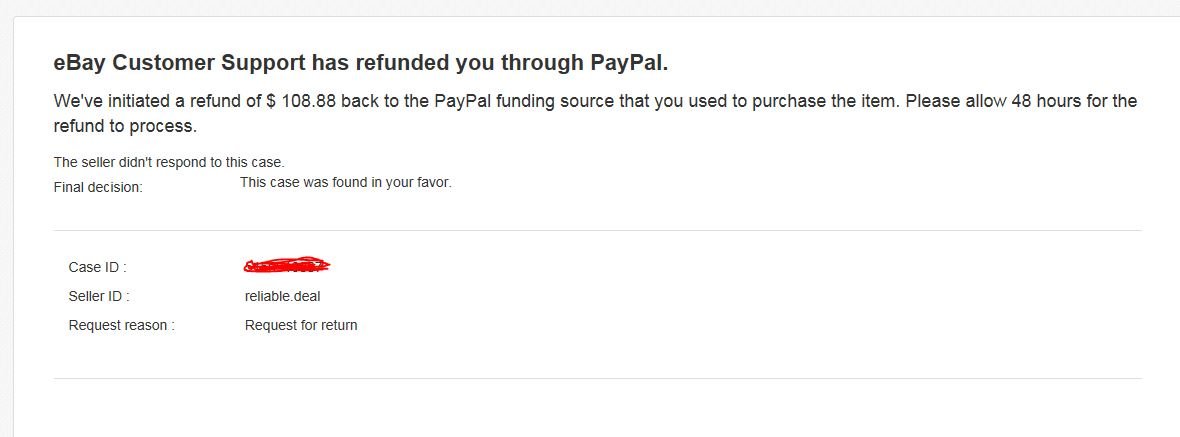Click the Seller ID label

point(99,296)
